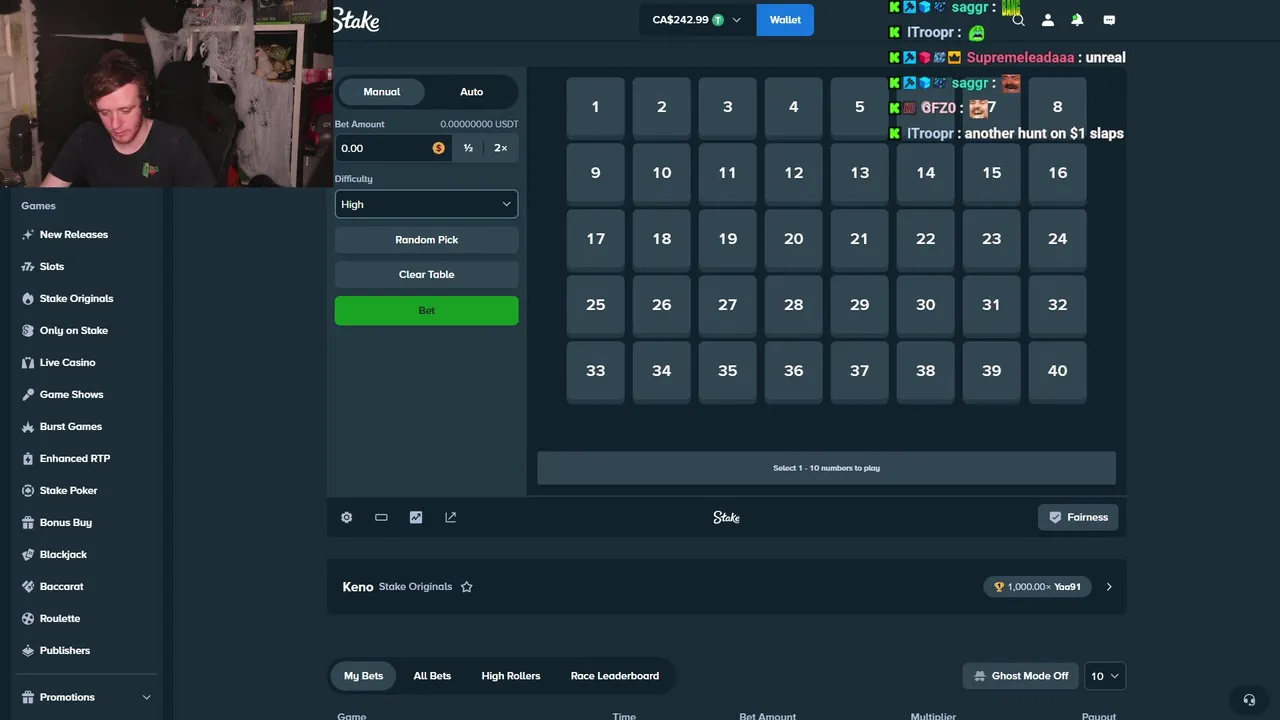The height and width of the screenshot is (720, 1280).
Task: Open the Fairness button
Action: coord(1078,517)
